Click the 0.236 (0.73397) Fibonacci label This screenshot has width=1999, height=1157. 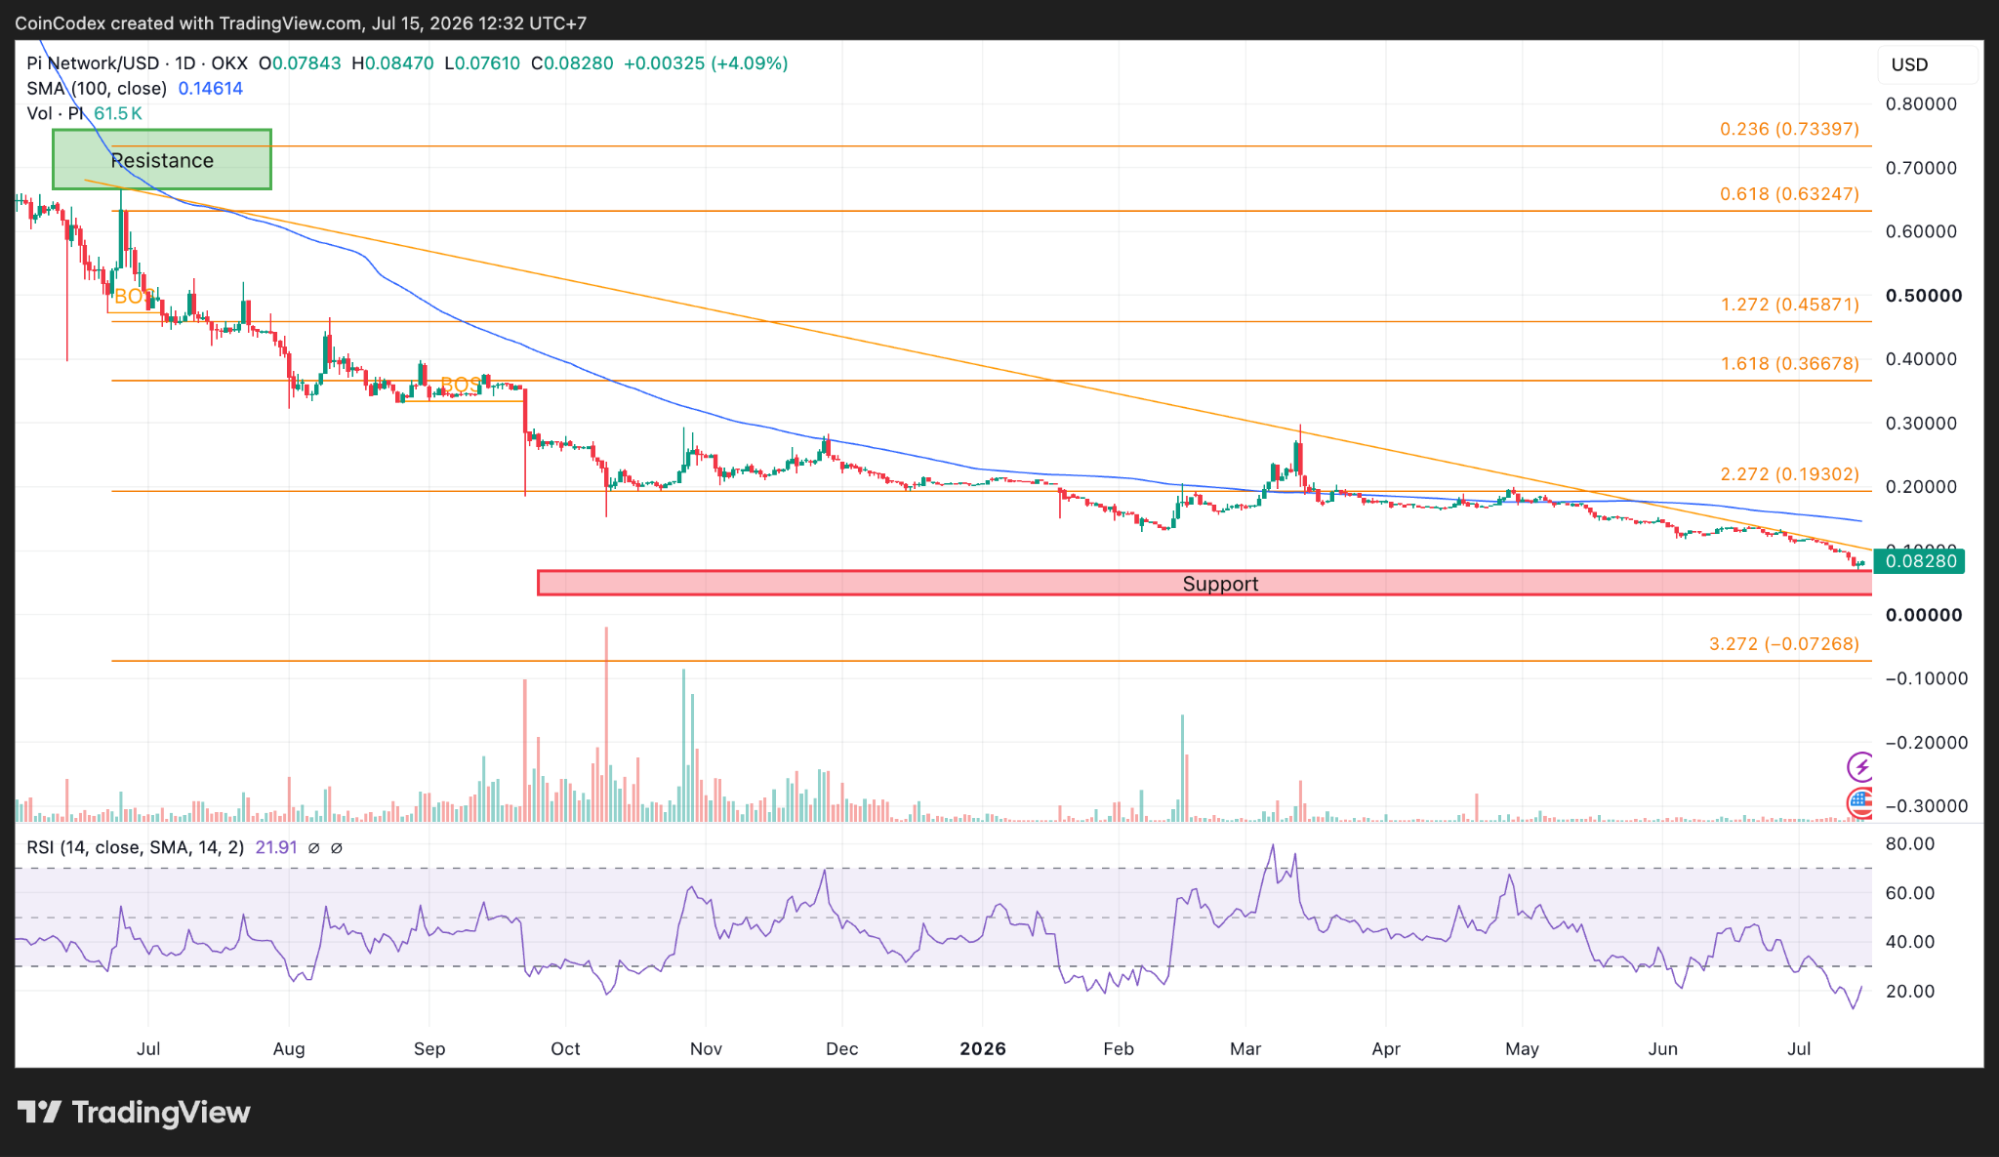tap(1789, 129)
